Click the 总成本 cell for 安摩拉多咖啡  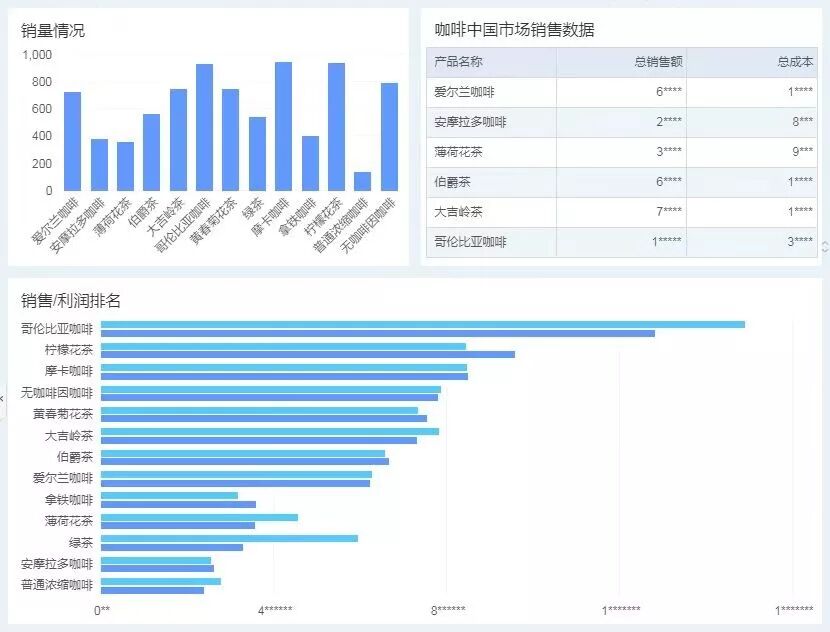pyautogui.click(x=752, y=122)
